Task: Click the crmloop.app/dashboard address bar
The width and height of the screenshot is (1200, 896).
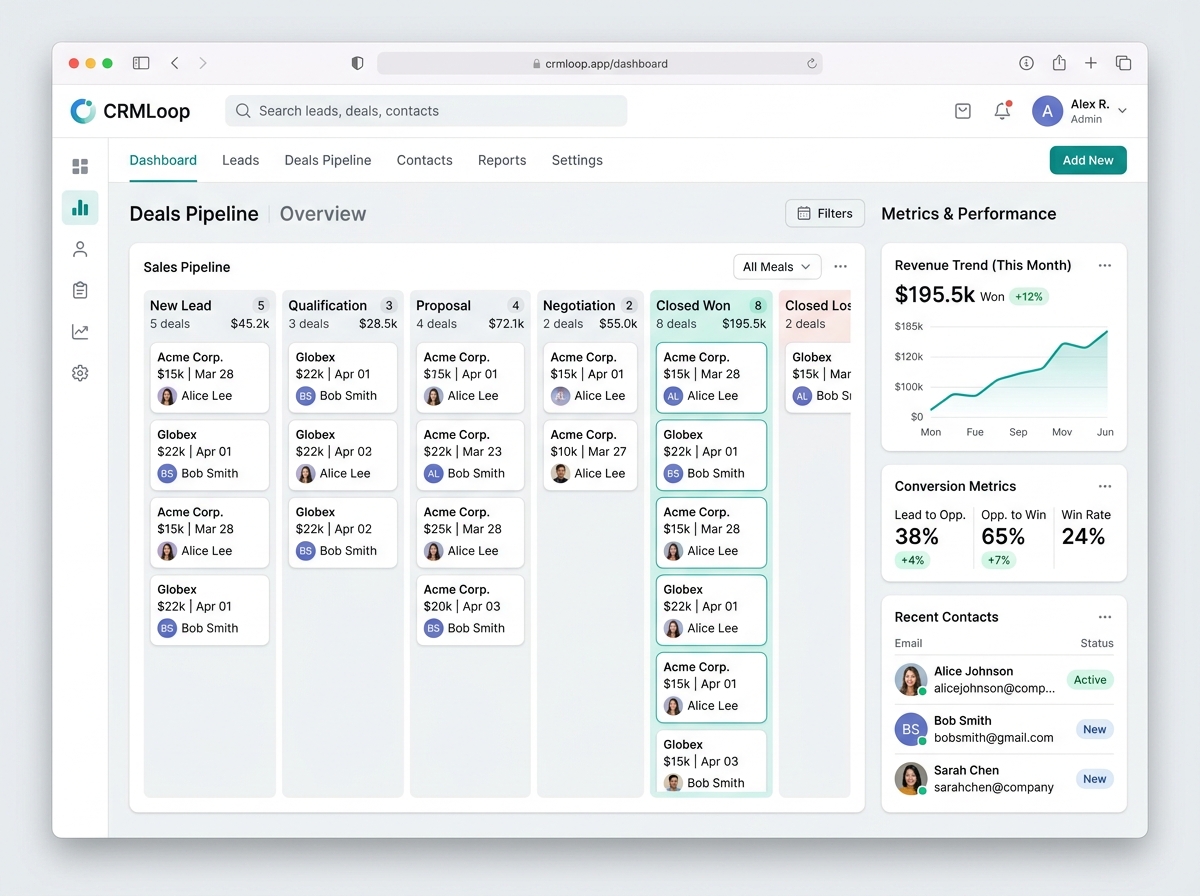Action: coord(600,63)
